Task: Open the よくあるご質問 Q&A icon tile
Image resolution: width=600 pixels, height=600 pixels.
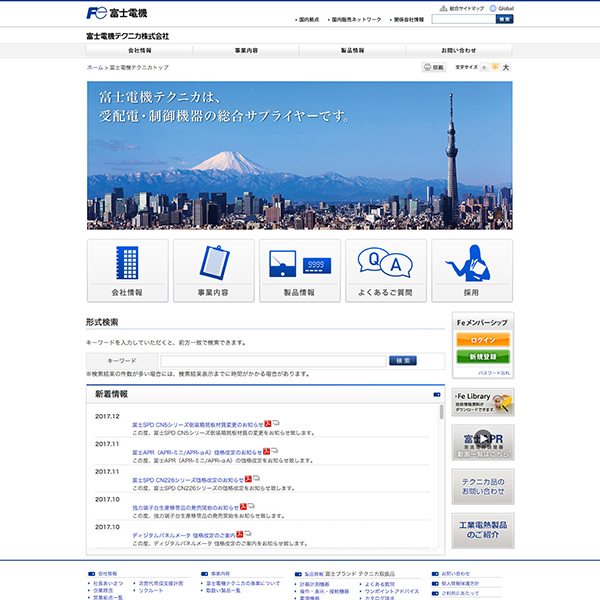Action: [386, 271]
